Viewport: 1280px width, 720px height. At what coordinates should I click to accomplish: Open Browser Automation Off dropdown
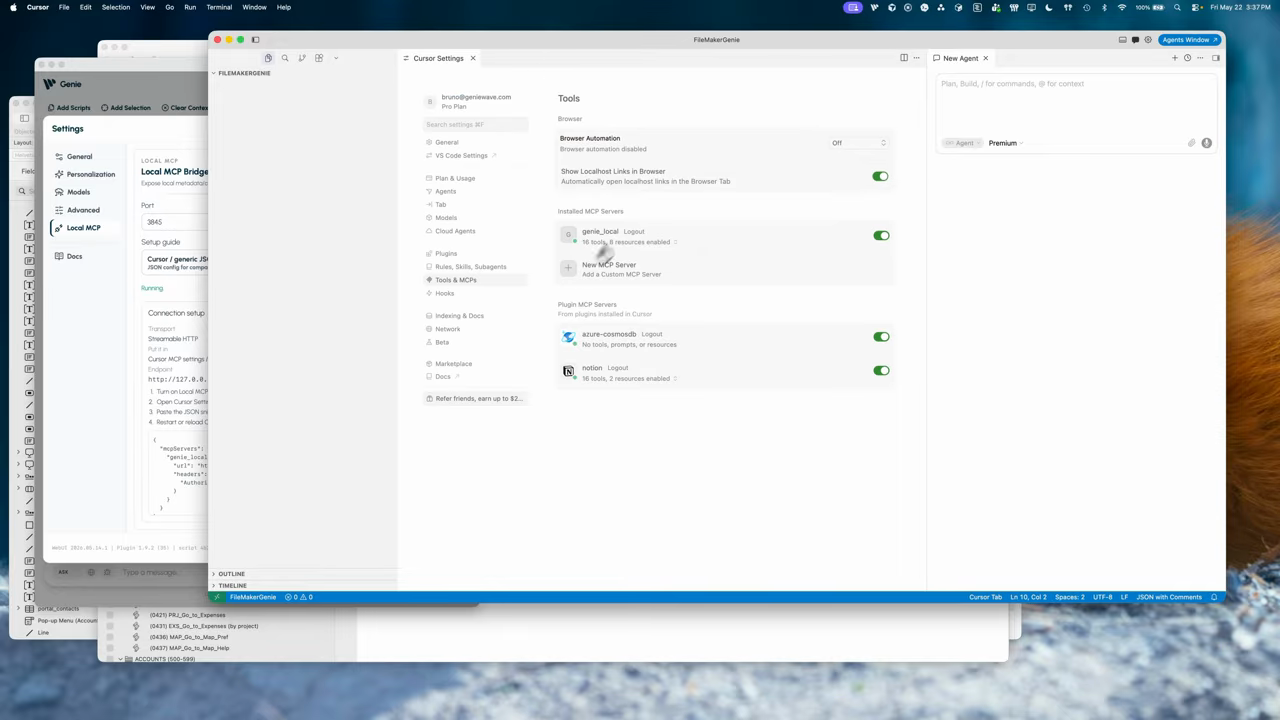pos(858,143)
